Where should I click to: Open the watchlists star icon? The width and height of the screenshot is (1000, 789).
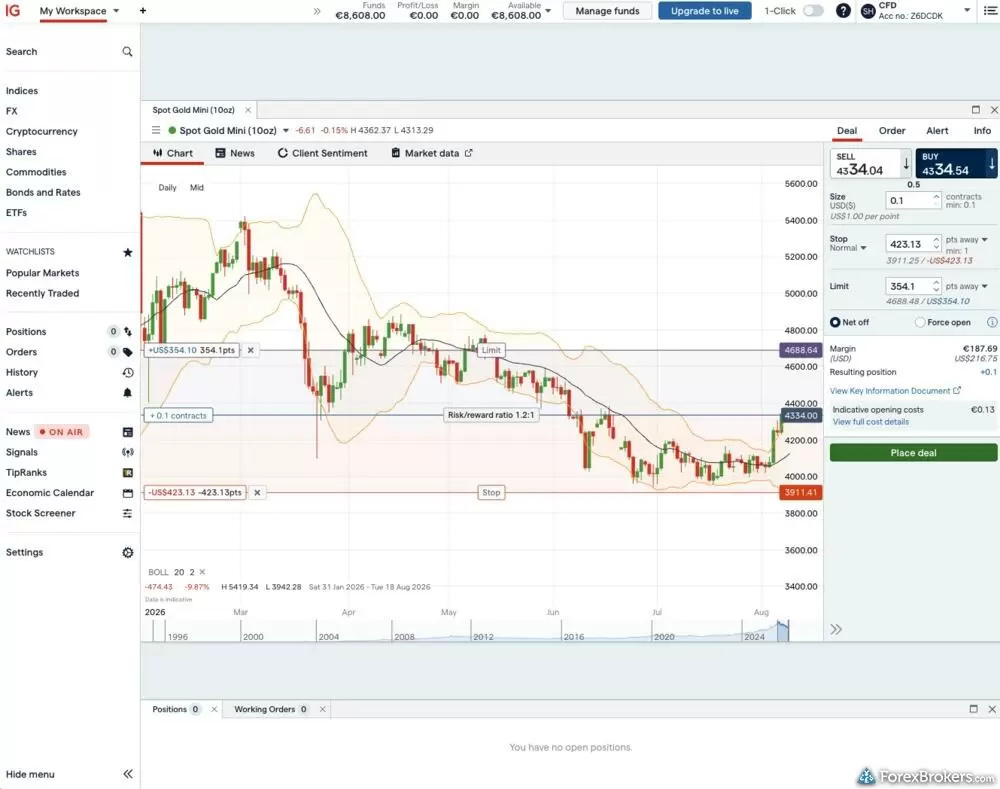[x=128, y=252]
